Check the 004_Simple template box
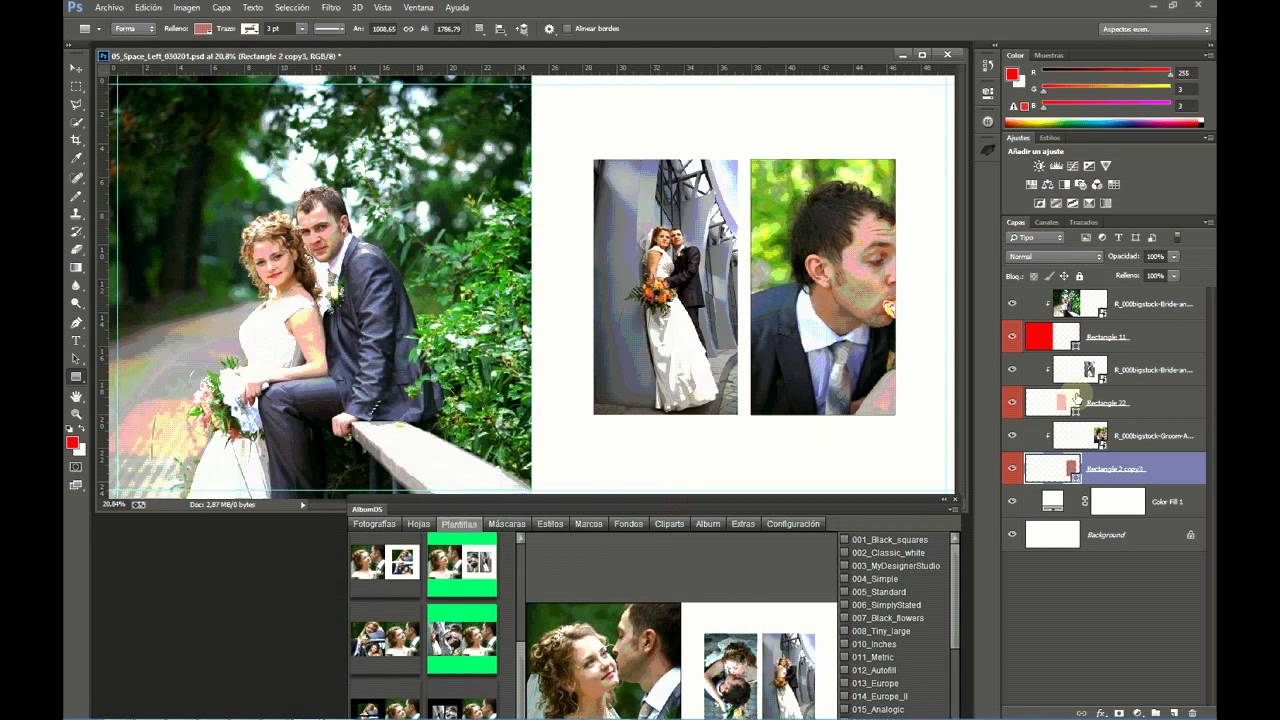The height and width of the screenshot is (720, 1280). (x=844, y=579)
